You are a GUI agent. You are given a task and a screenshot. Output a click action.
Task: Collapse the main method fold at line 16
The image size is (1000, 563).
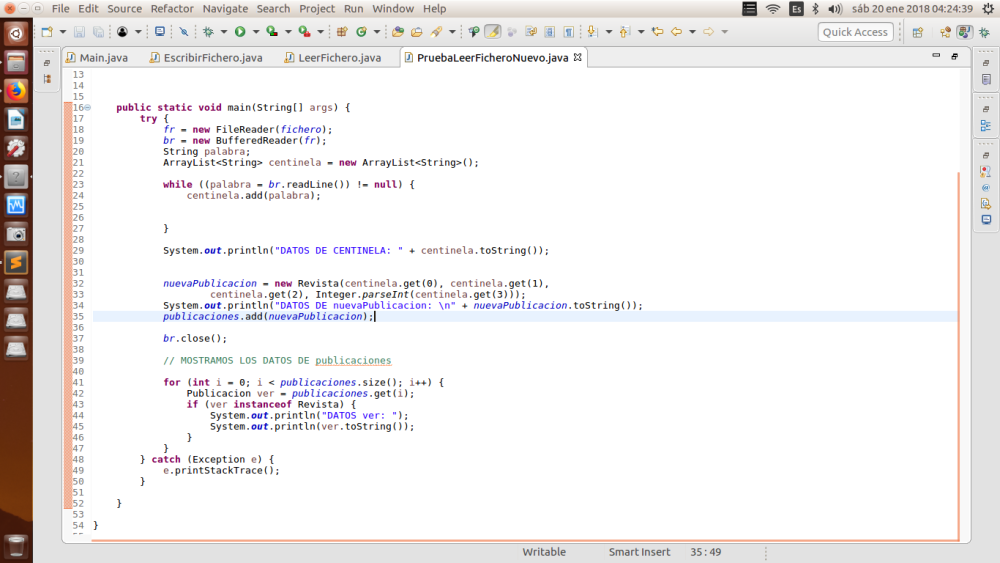(x=88, y=107)
